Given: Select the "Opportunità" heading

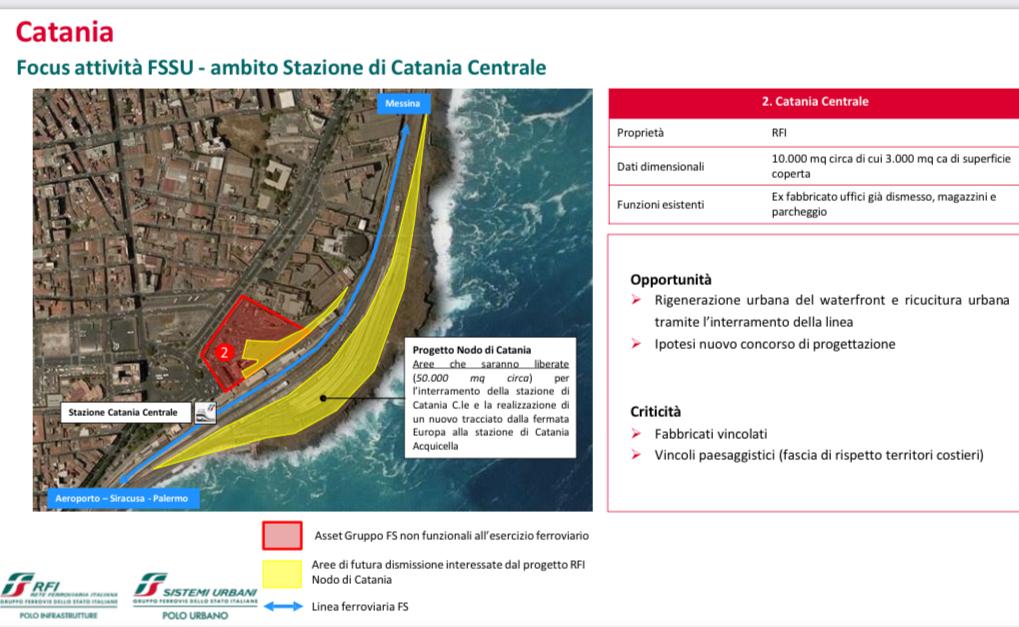Looking at the screenshot, I should [671, 280].
